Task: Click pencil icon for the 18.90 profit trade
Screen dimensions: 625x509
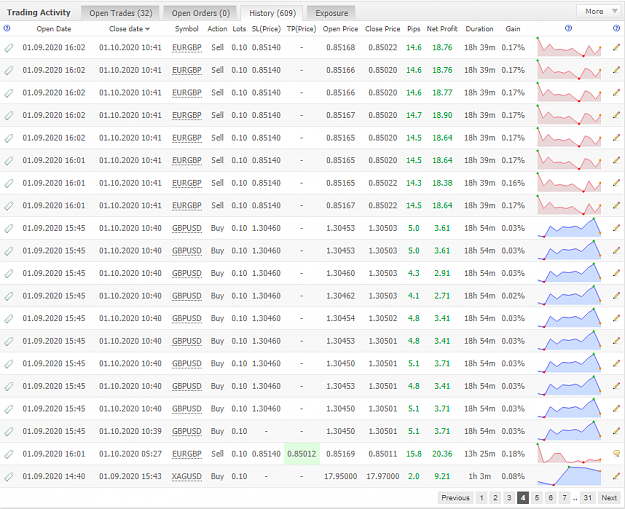Action: tap(616, 115)
